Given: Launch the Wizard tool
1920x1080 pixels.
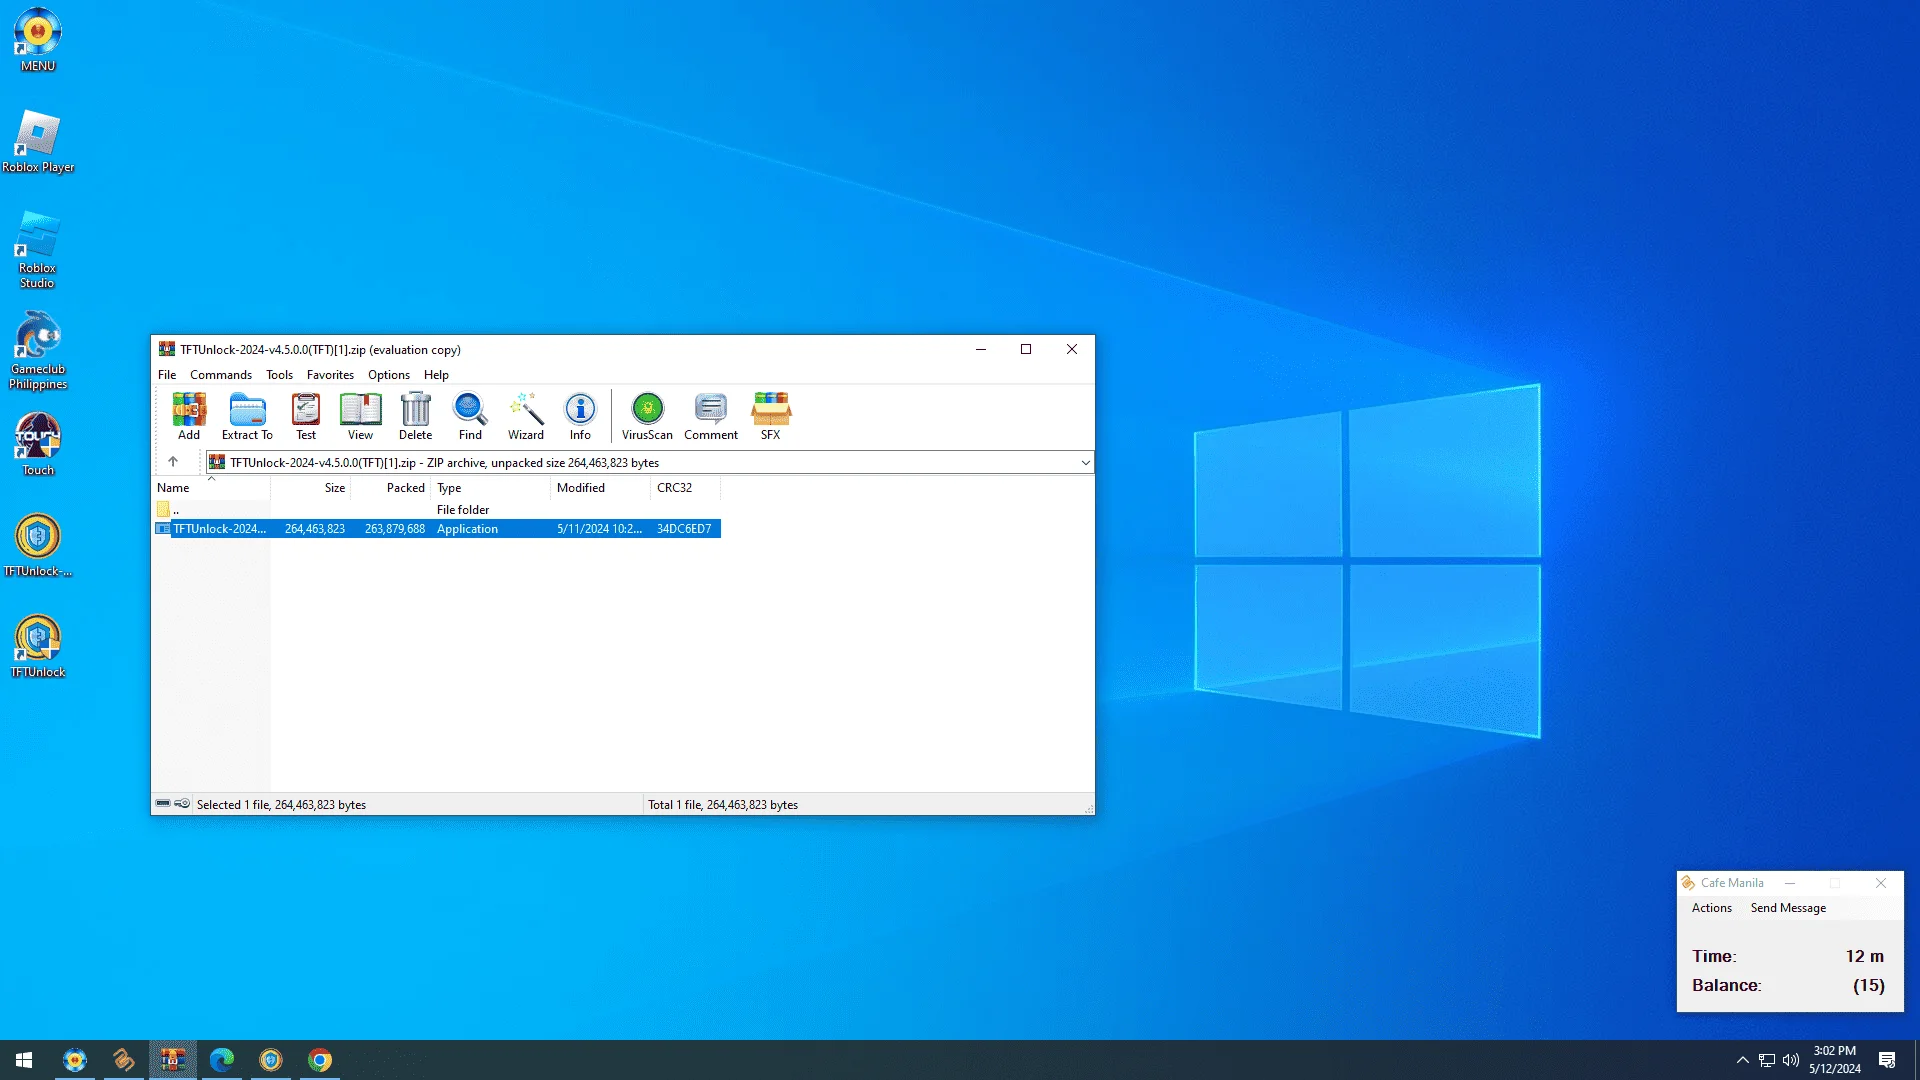Looking at the screenshot, I should [526, 416].
